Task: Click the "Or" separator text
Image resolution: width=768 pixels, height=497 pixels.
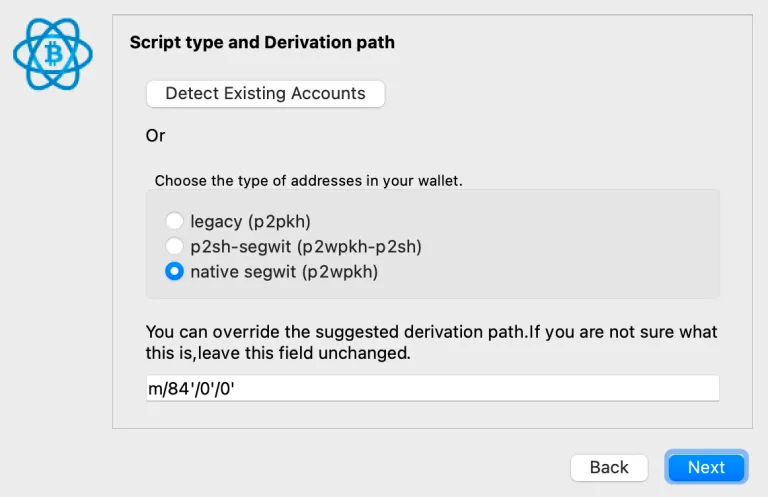Action: pos(155,136)
